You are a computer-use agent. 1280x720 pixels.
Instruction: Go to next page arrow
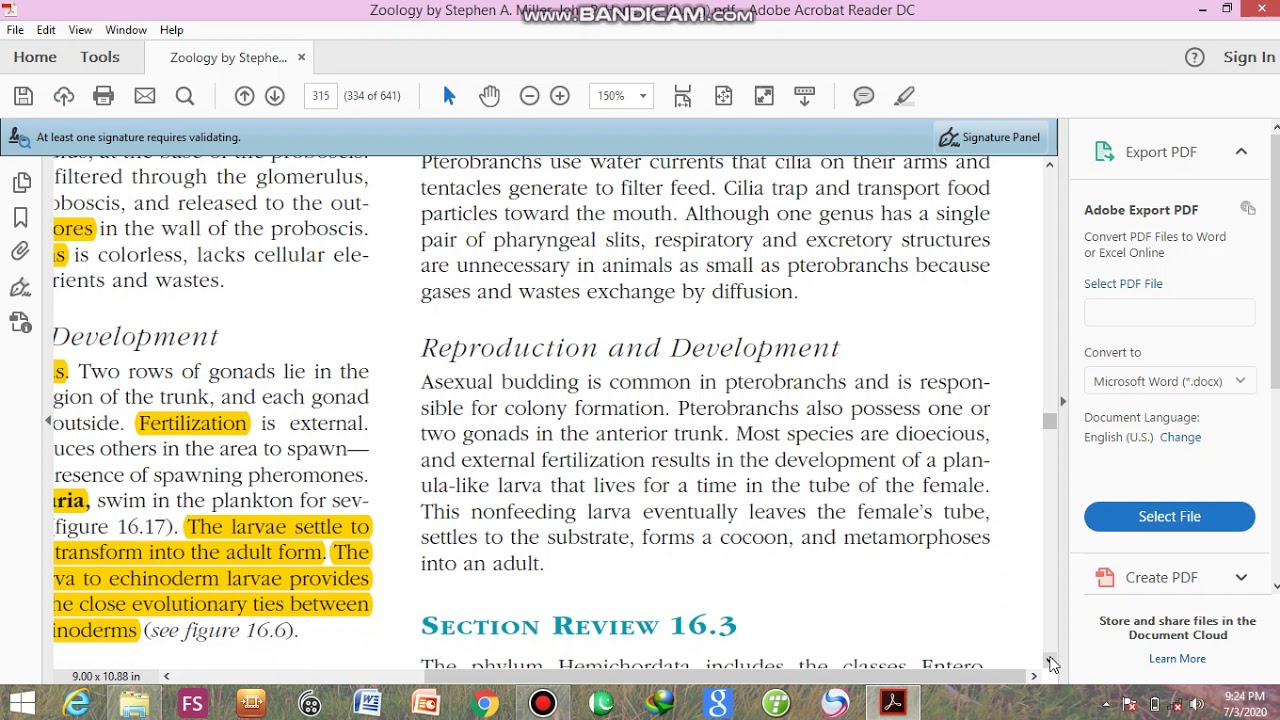point(275,96)
